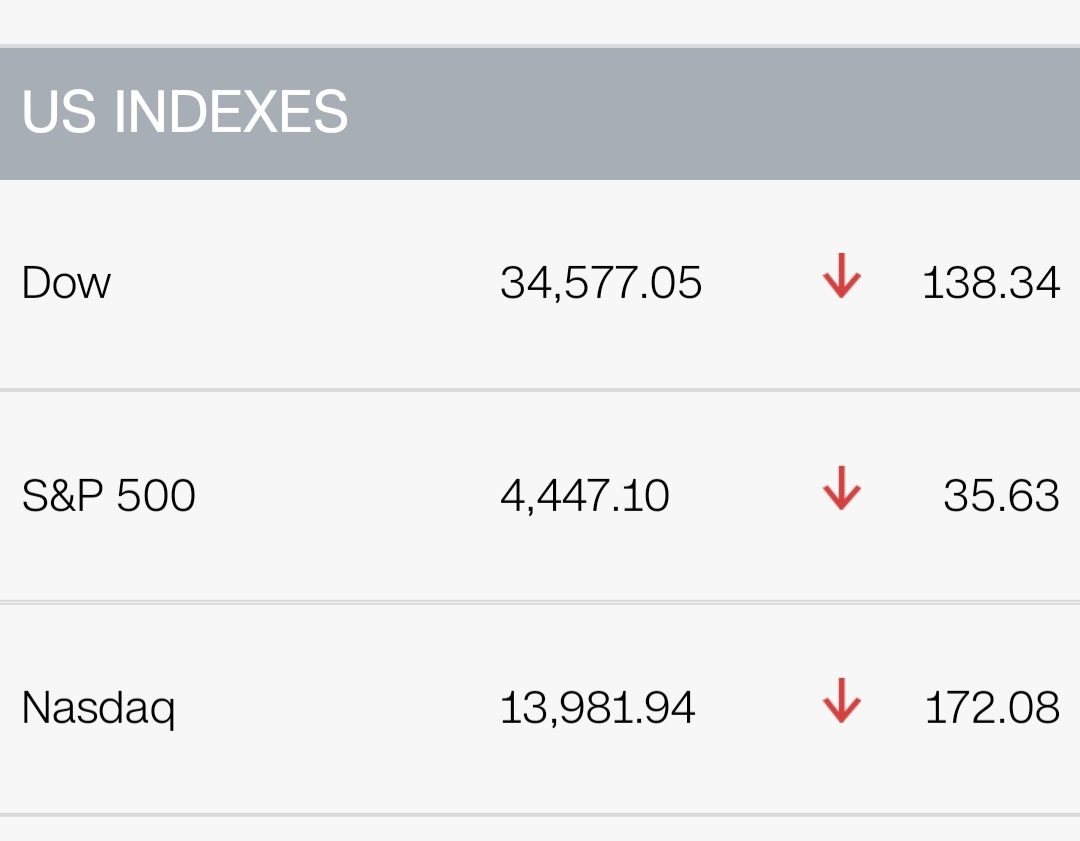
Task: Click the Nasdaq change value 172.08
Action: click(x=991, y=709)
